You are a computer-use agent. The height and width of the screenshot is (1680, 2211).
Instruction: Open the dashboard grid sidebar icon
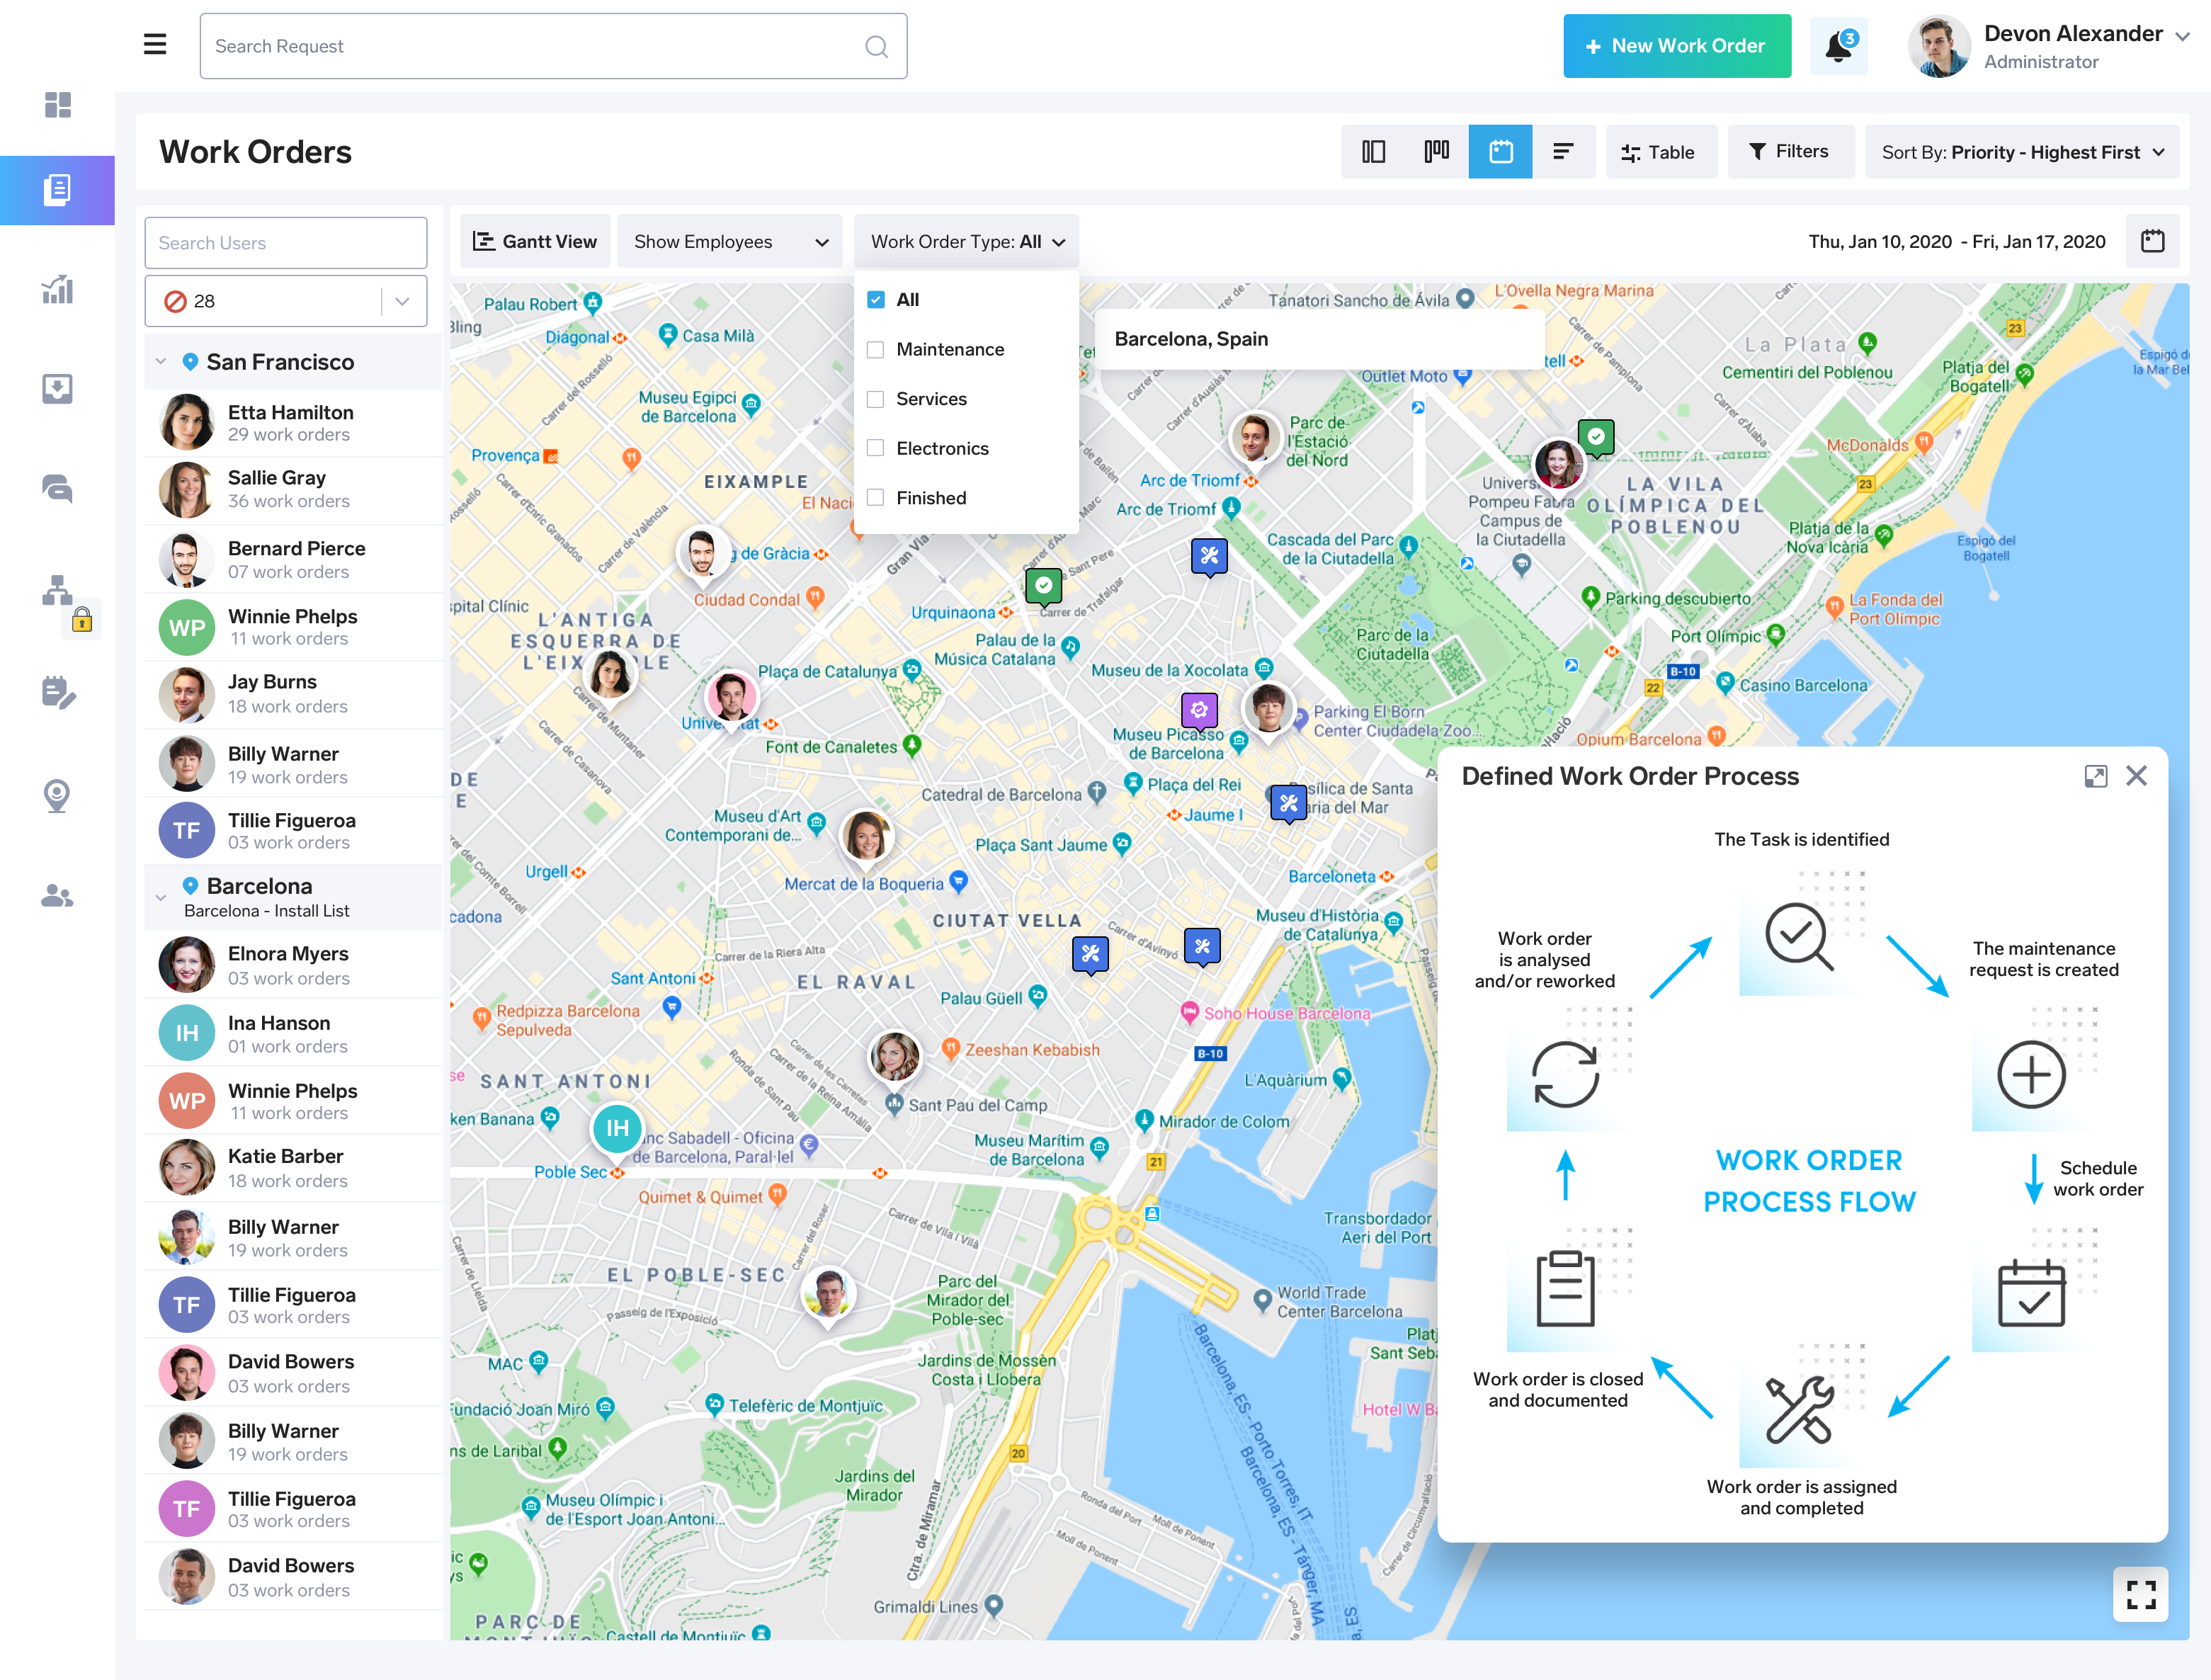point(57,105)
